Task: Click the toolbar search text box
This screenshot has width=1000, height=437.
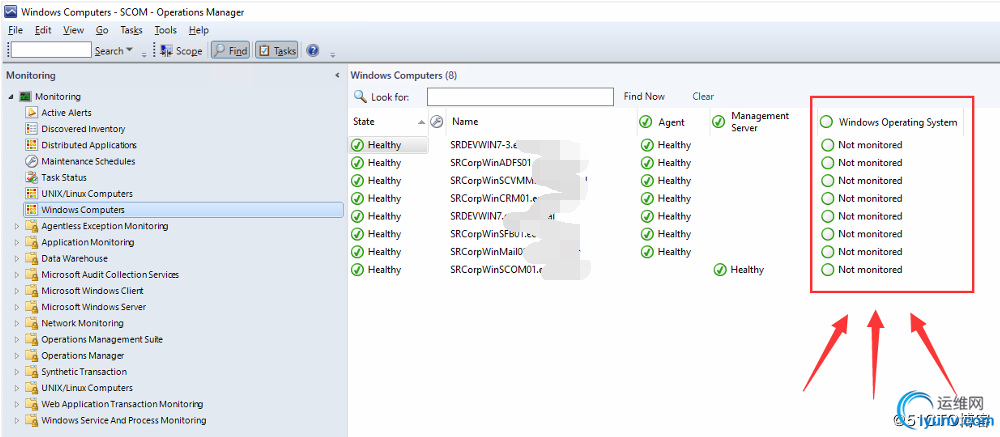Action: 51,50
